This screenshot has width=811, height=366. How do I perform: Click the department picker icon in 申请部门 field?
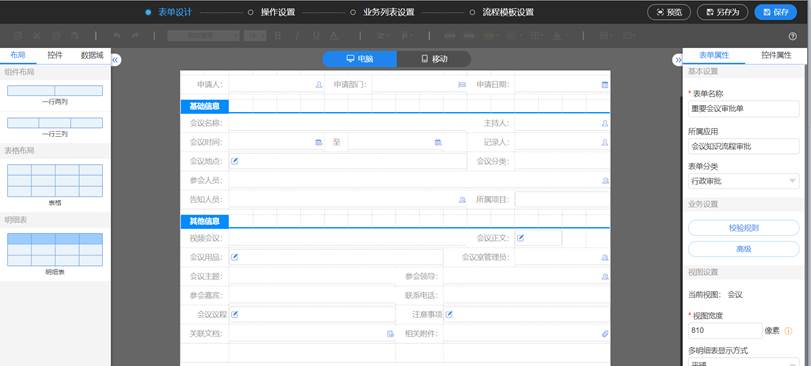point(462,85)
